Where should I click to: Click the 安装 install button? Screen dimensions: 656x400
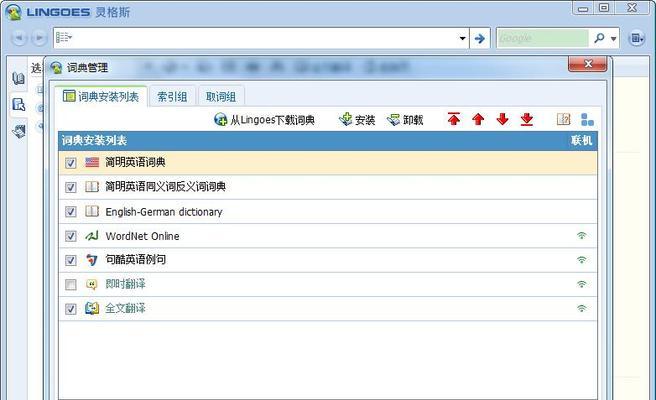pyautogui.click(x=357, y=120)
